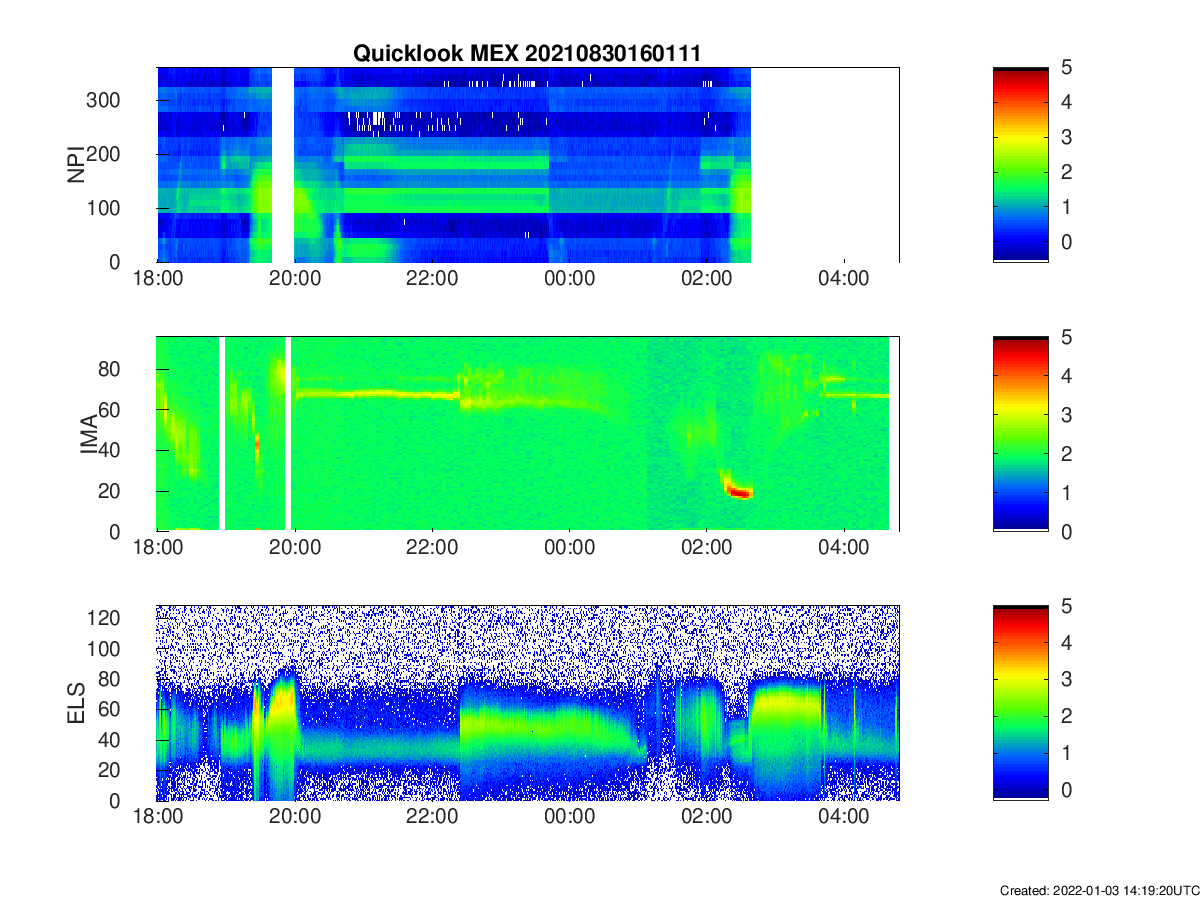Click the IMA axis label
The height and width of the screenshot is (900, 1200).
click(90, 434)
